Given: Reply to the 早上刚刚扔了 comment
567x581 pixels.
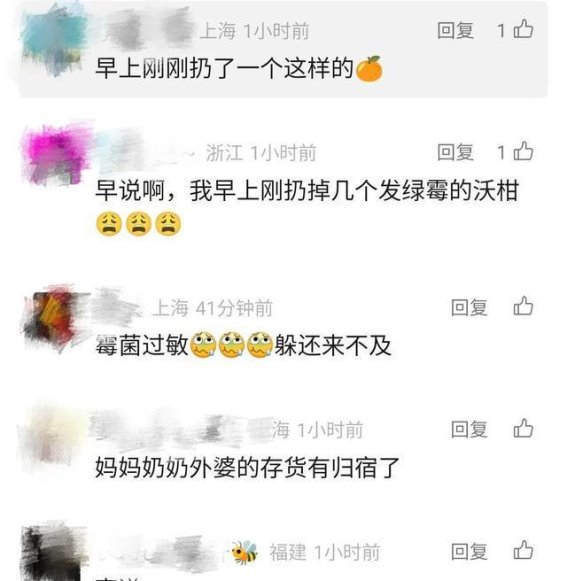Looking at the screenshot, I should coord(455,30).
